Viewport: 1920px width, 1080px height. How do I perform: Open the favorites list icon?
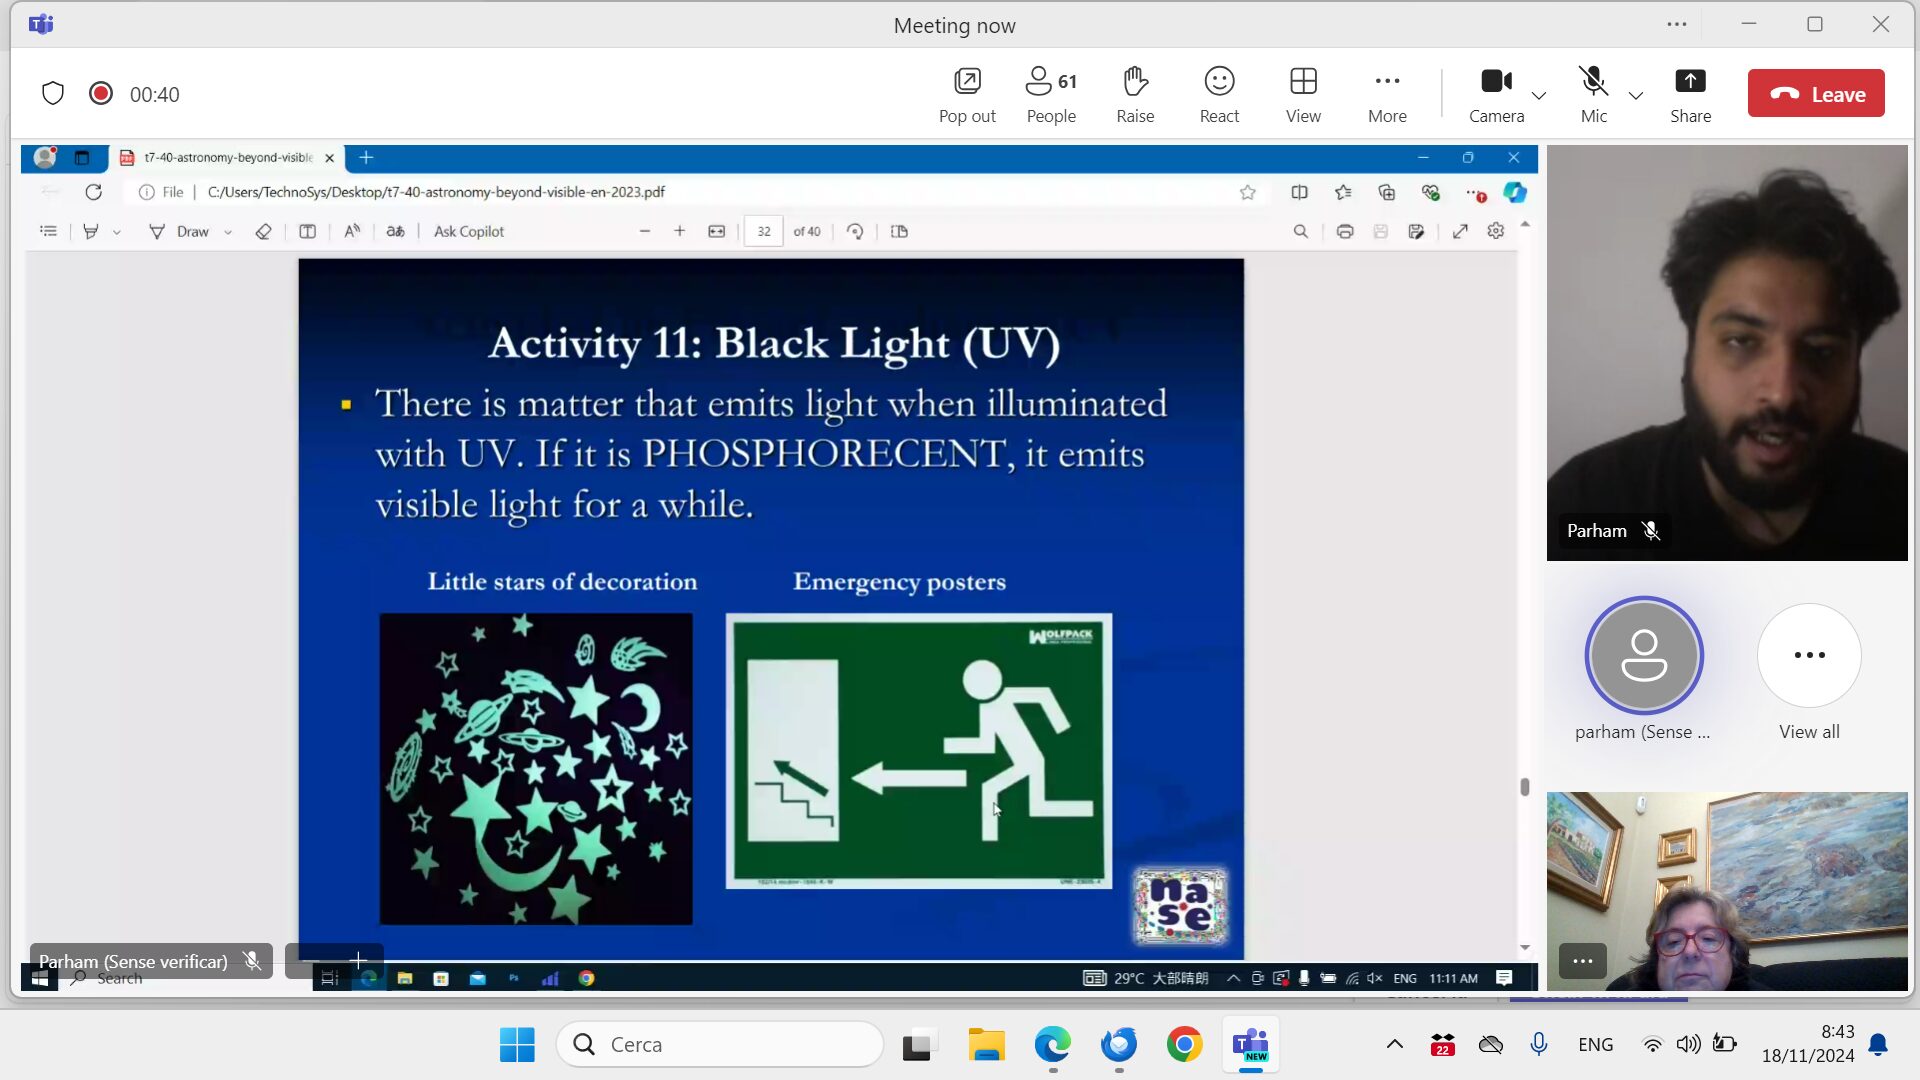click(x=1343, y=192)
